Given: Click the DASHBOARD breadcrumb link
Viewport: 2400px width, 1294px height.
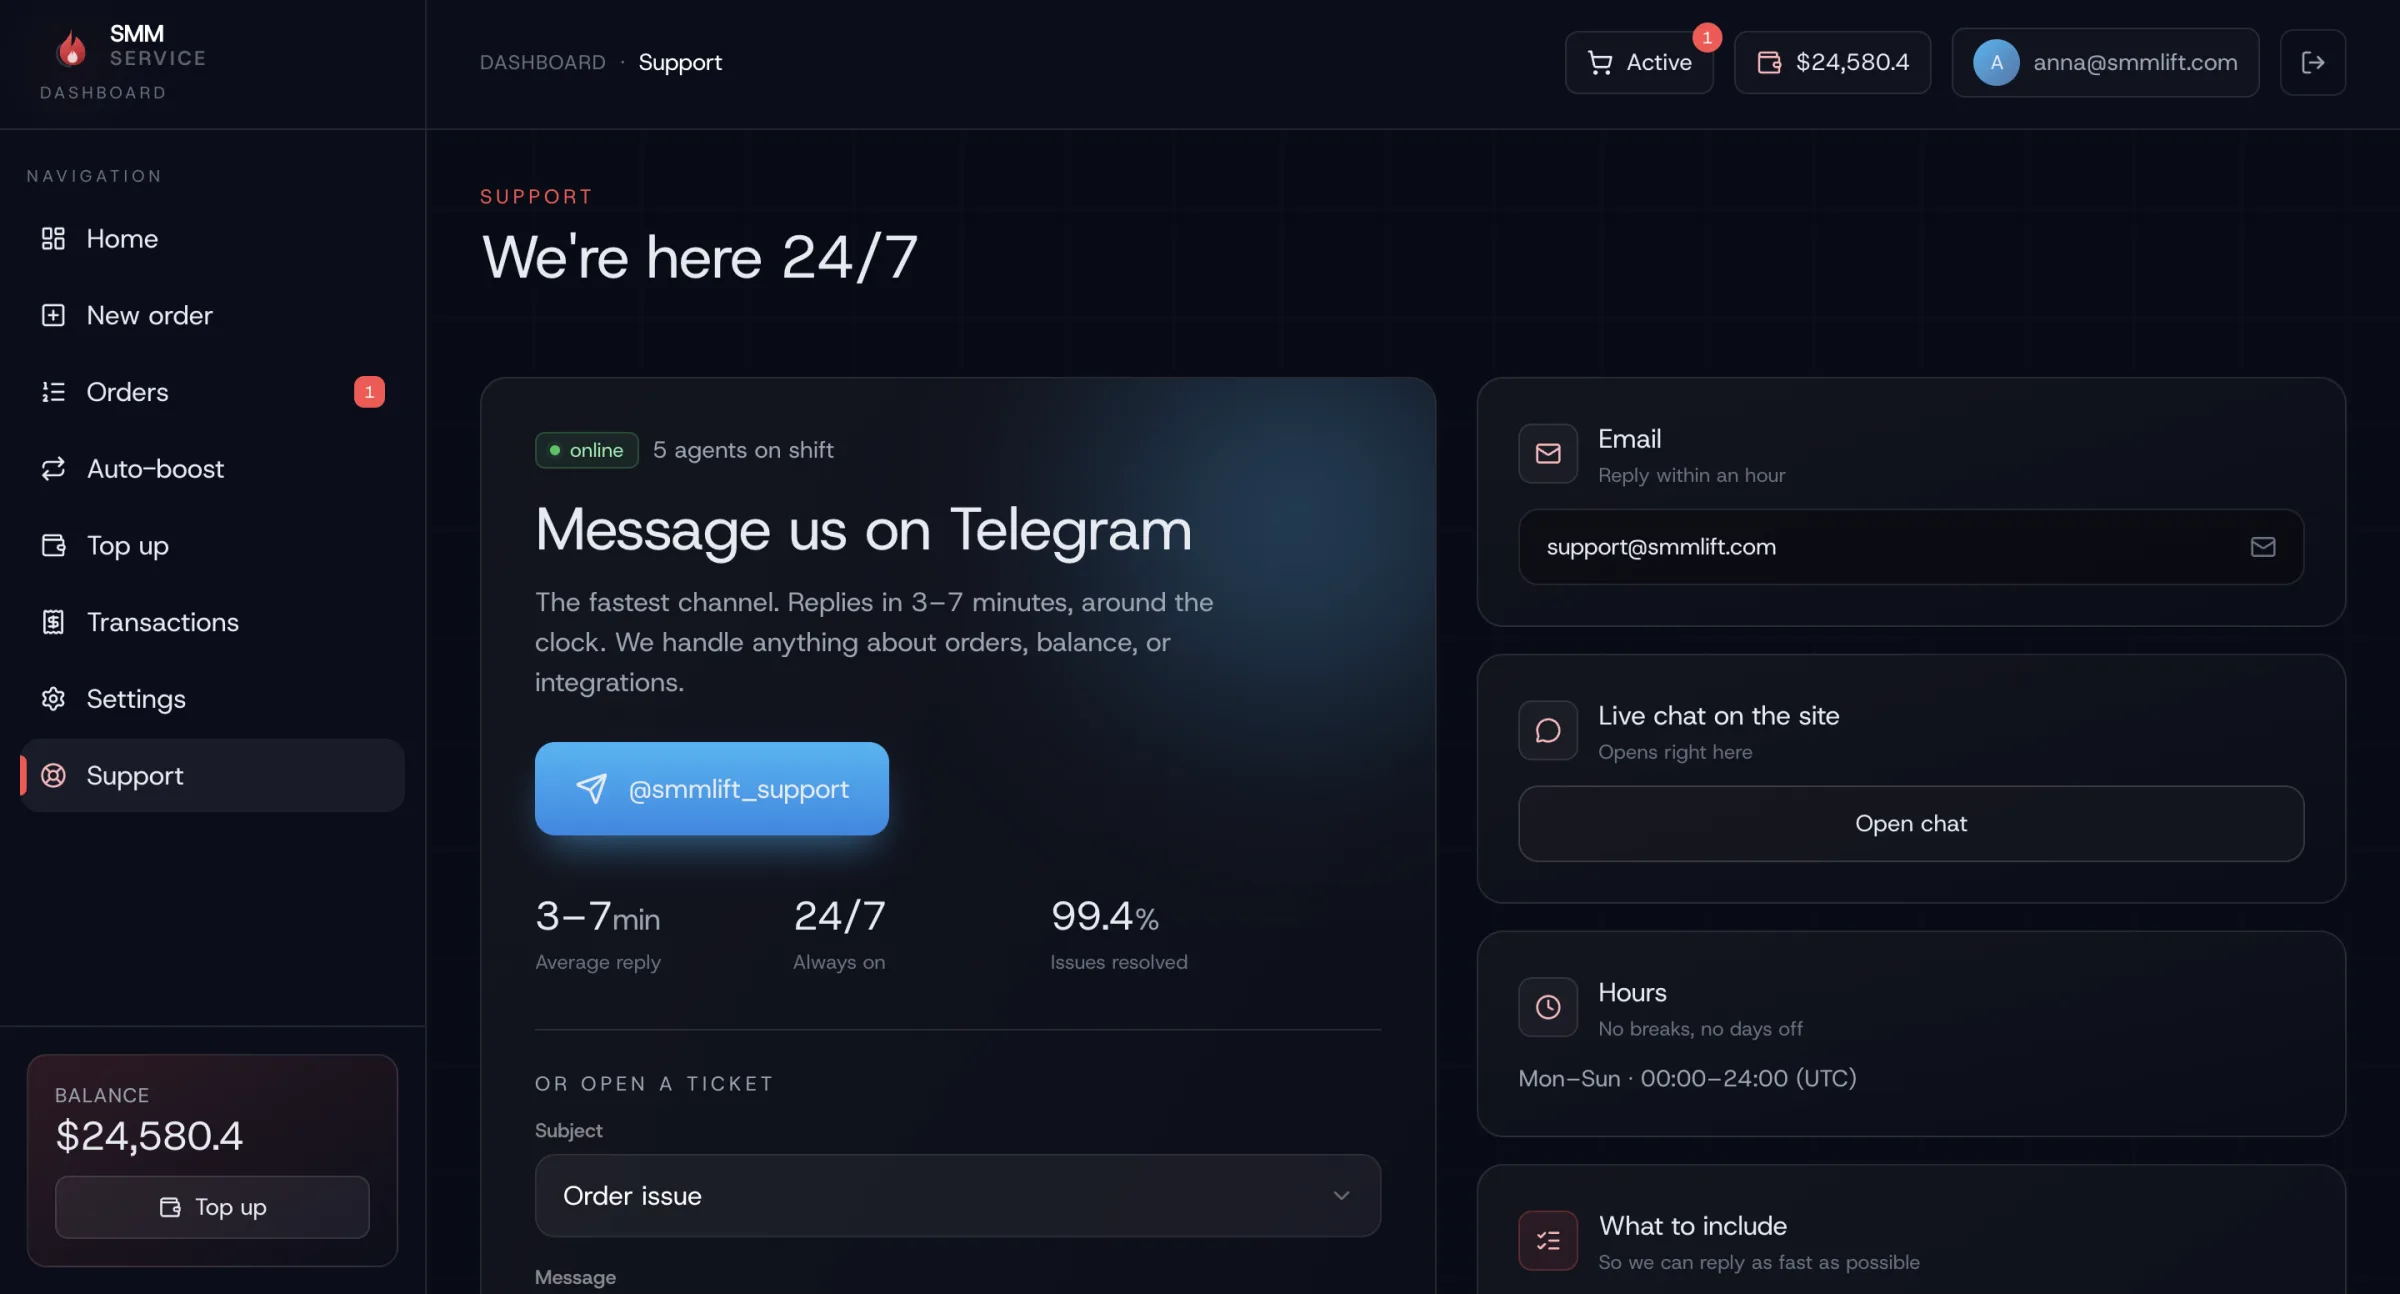Looking at the screenshot, I should coord(543,62).
